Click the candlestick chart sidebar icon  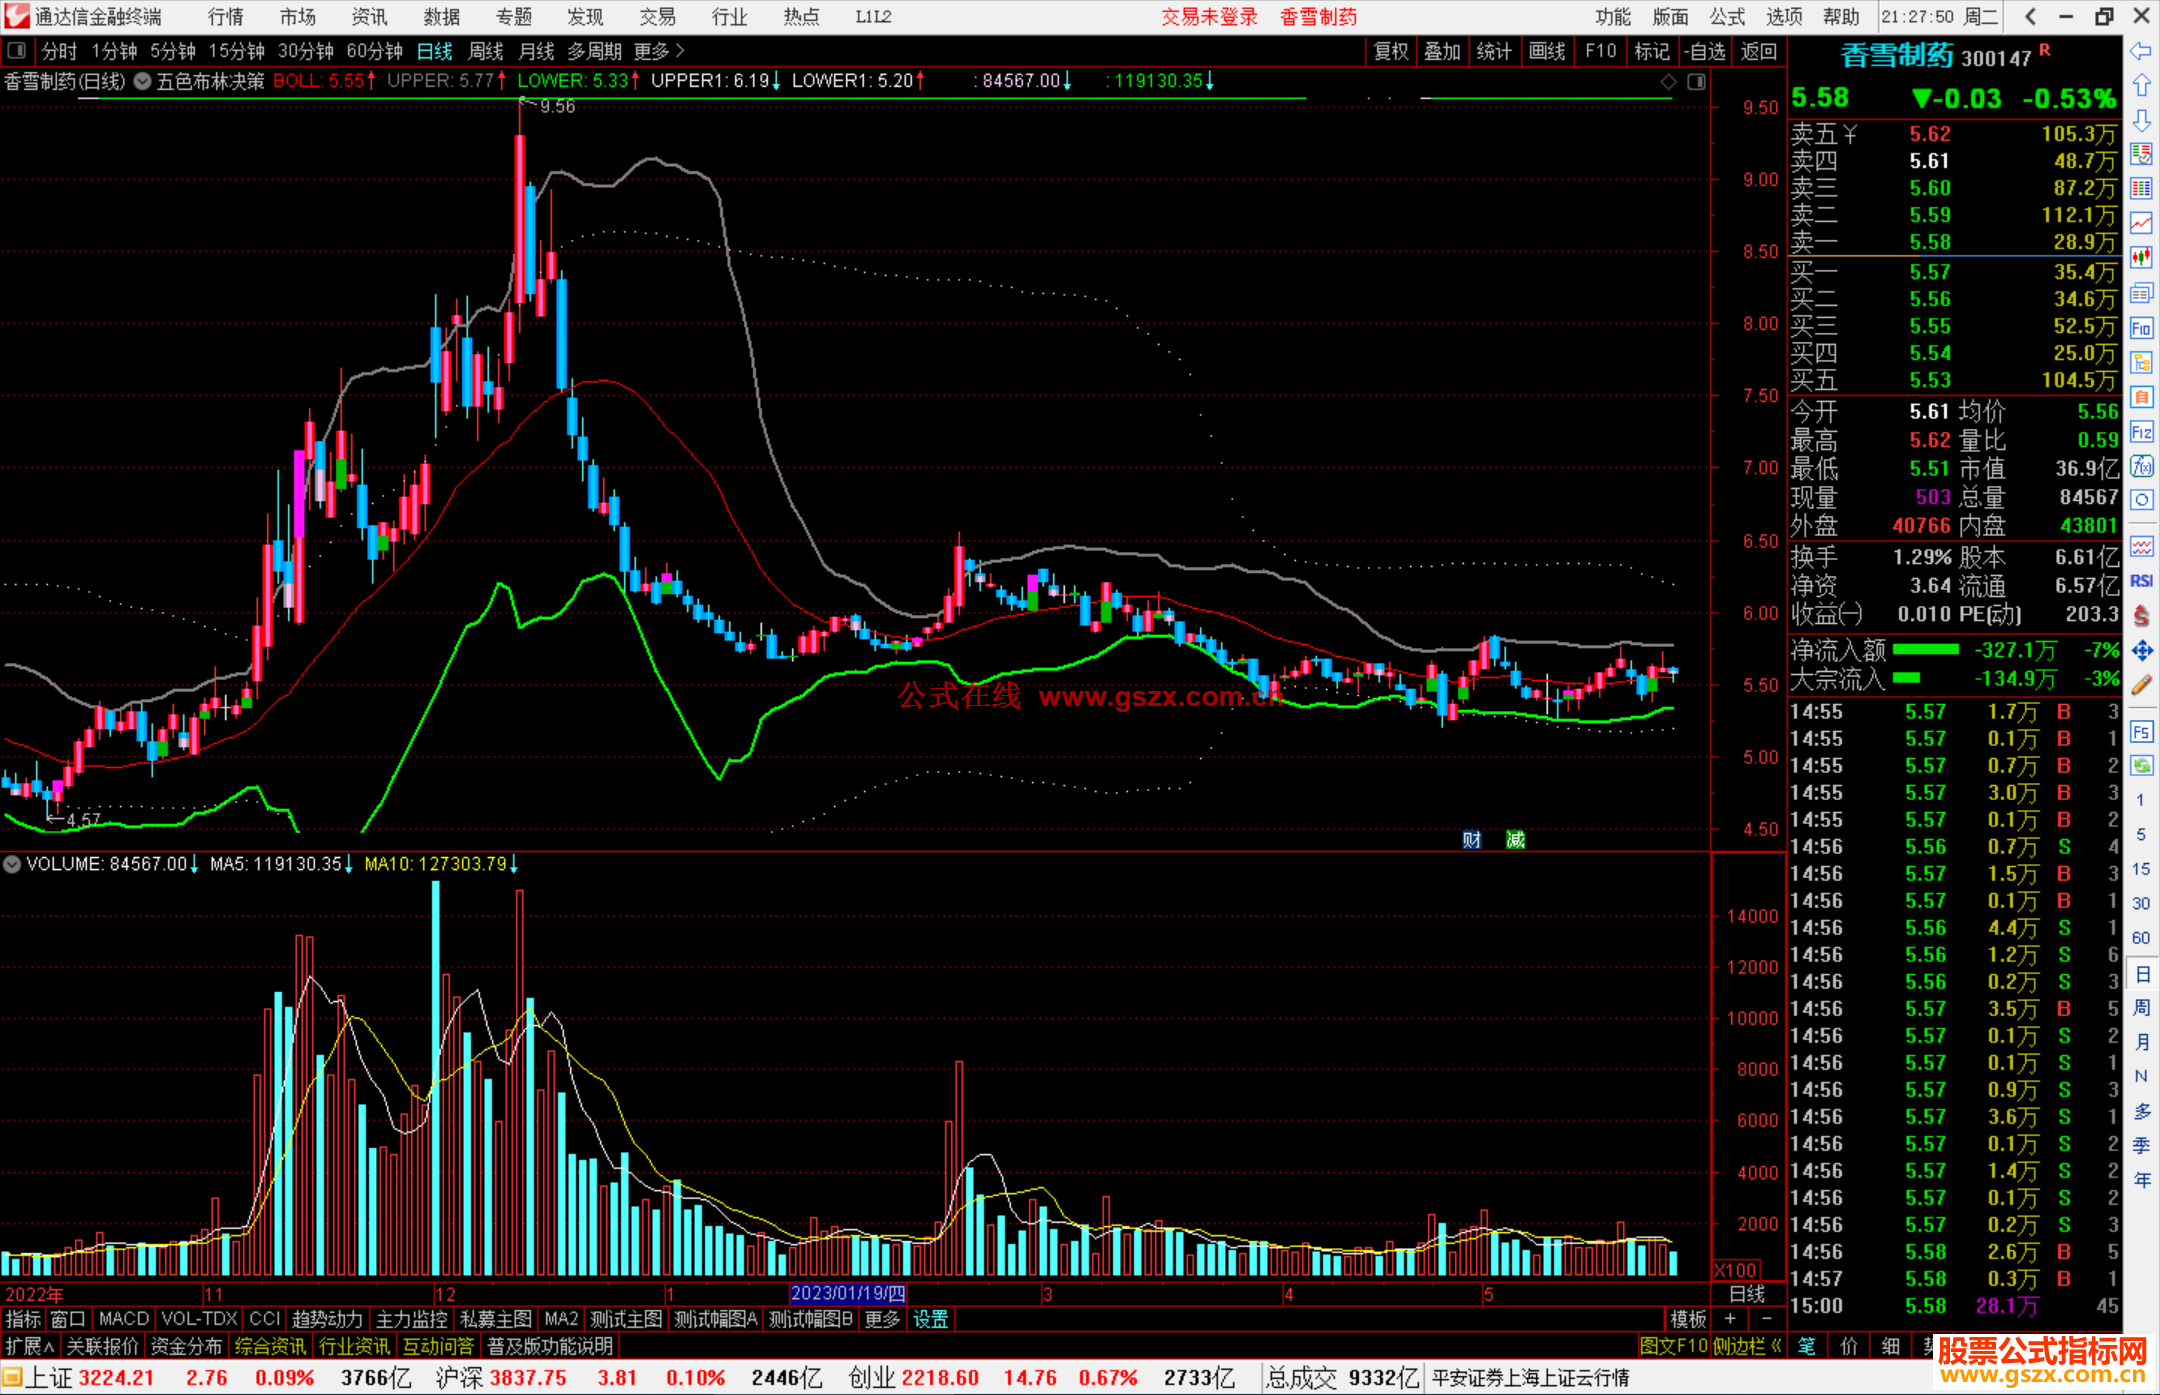pos(2141,257)
